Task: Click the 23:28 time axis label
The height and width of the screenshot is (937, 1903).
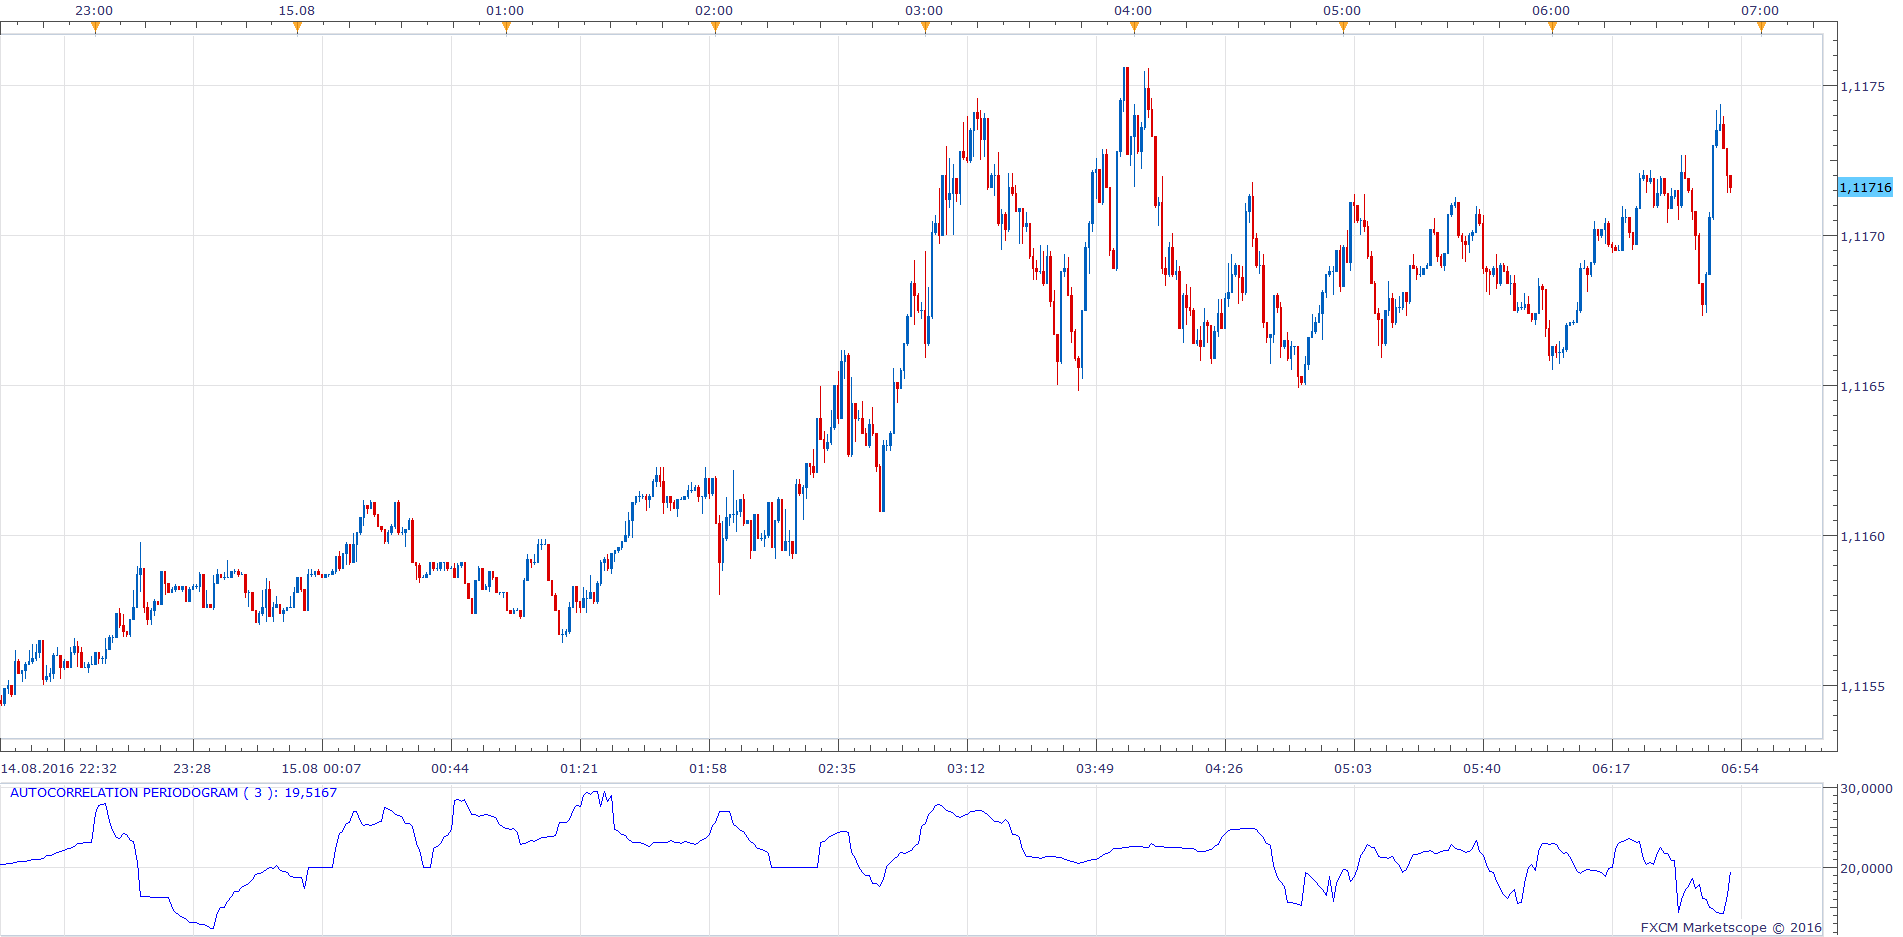Action: tap(192, 768)
